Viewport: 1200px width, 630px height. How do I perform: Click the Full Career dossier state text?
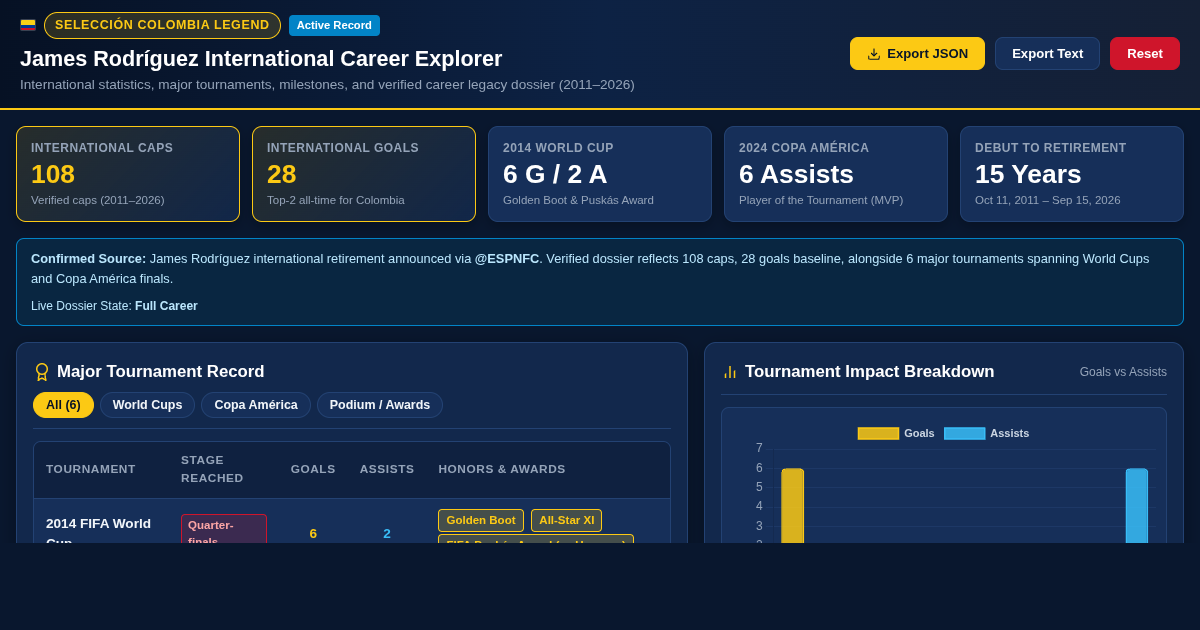coord(166,306)
